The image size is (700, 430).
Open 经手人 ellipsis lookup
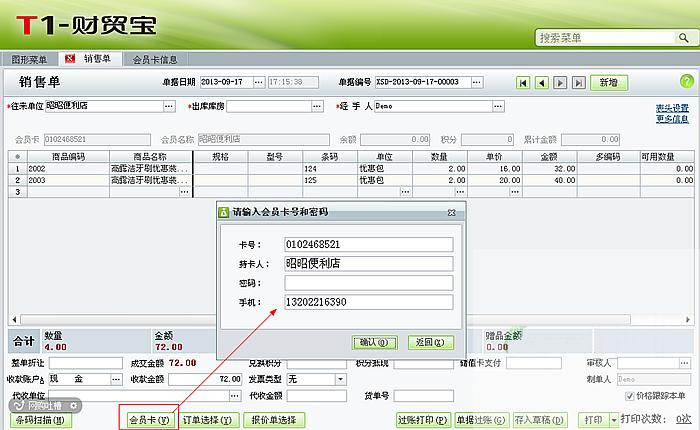498,106
